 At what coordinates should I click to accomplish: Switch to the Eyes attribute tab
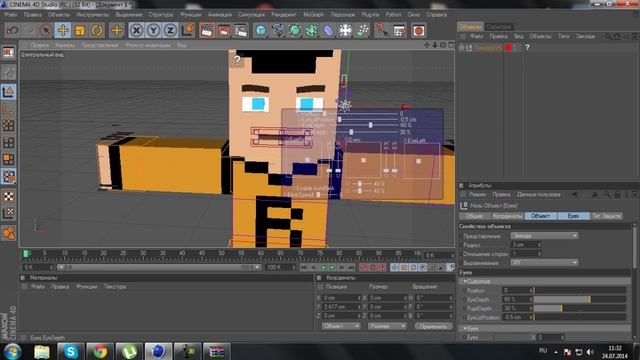pos(573,216)
